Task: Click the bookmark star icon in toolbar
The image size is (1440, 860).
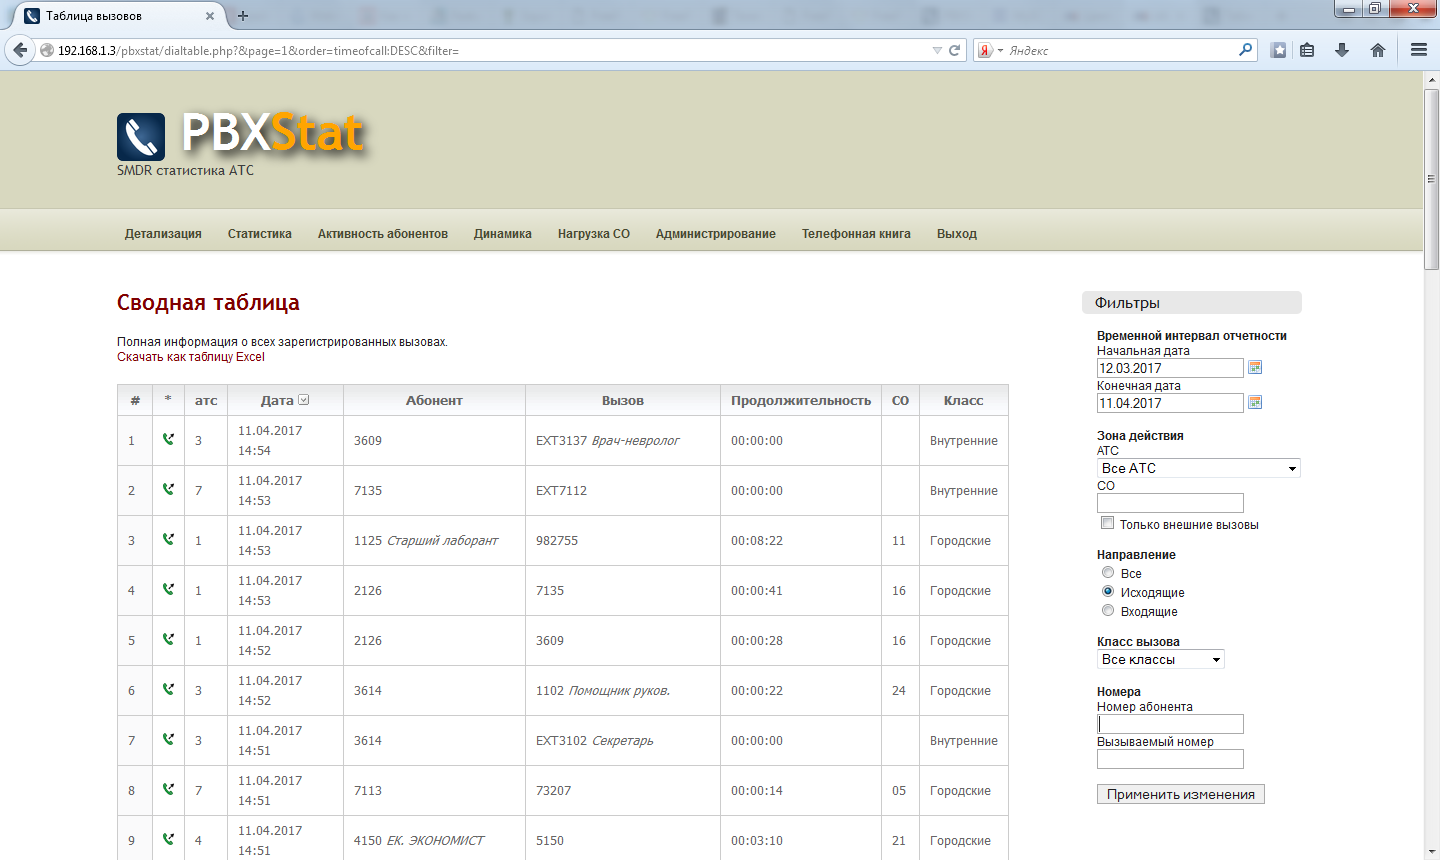Action: tap(1278, 50)
